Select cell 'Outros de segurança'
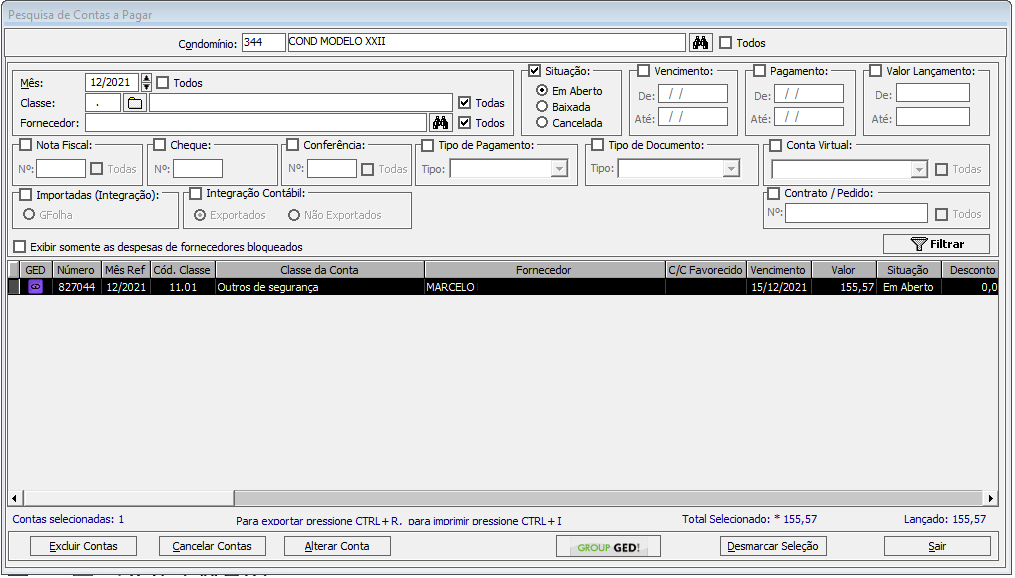1015x578 pixels. click(x=319, y=287)
